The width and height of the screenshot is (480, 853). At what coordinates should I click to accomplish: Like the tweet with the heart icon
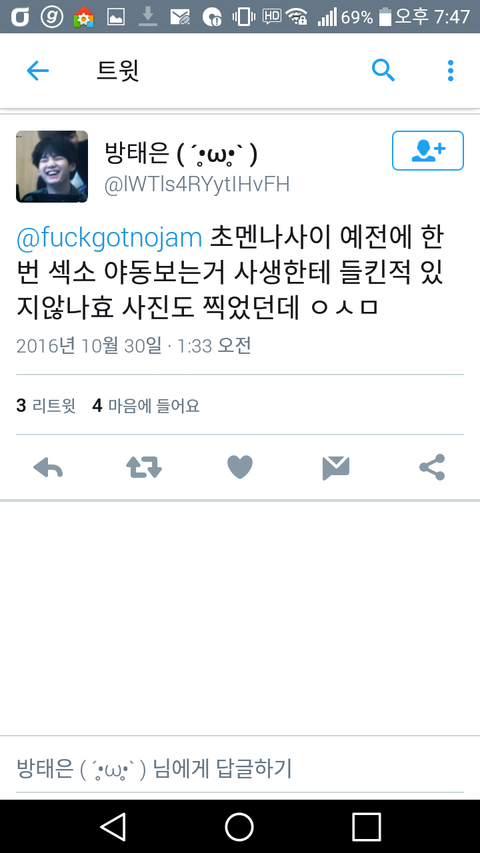click(x=240, y=467)
